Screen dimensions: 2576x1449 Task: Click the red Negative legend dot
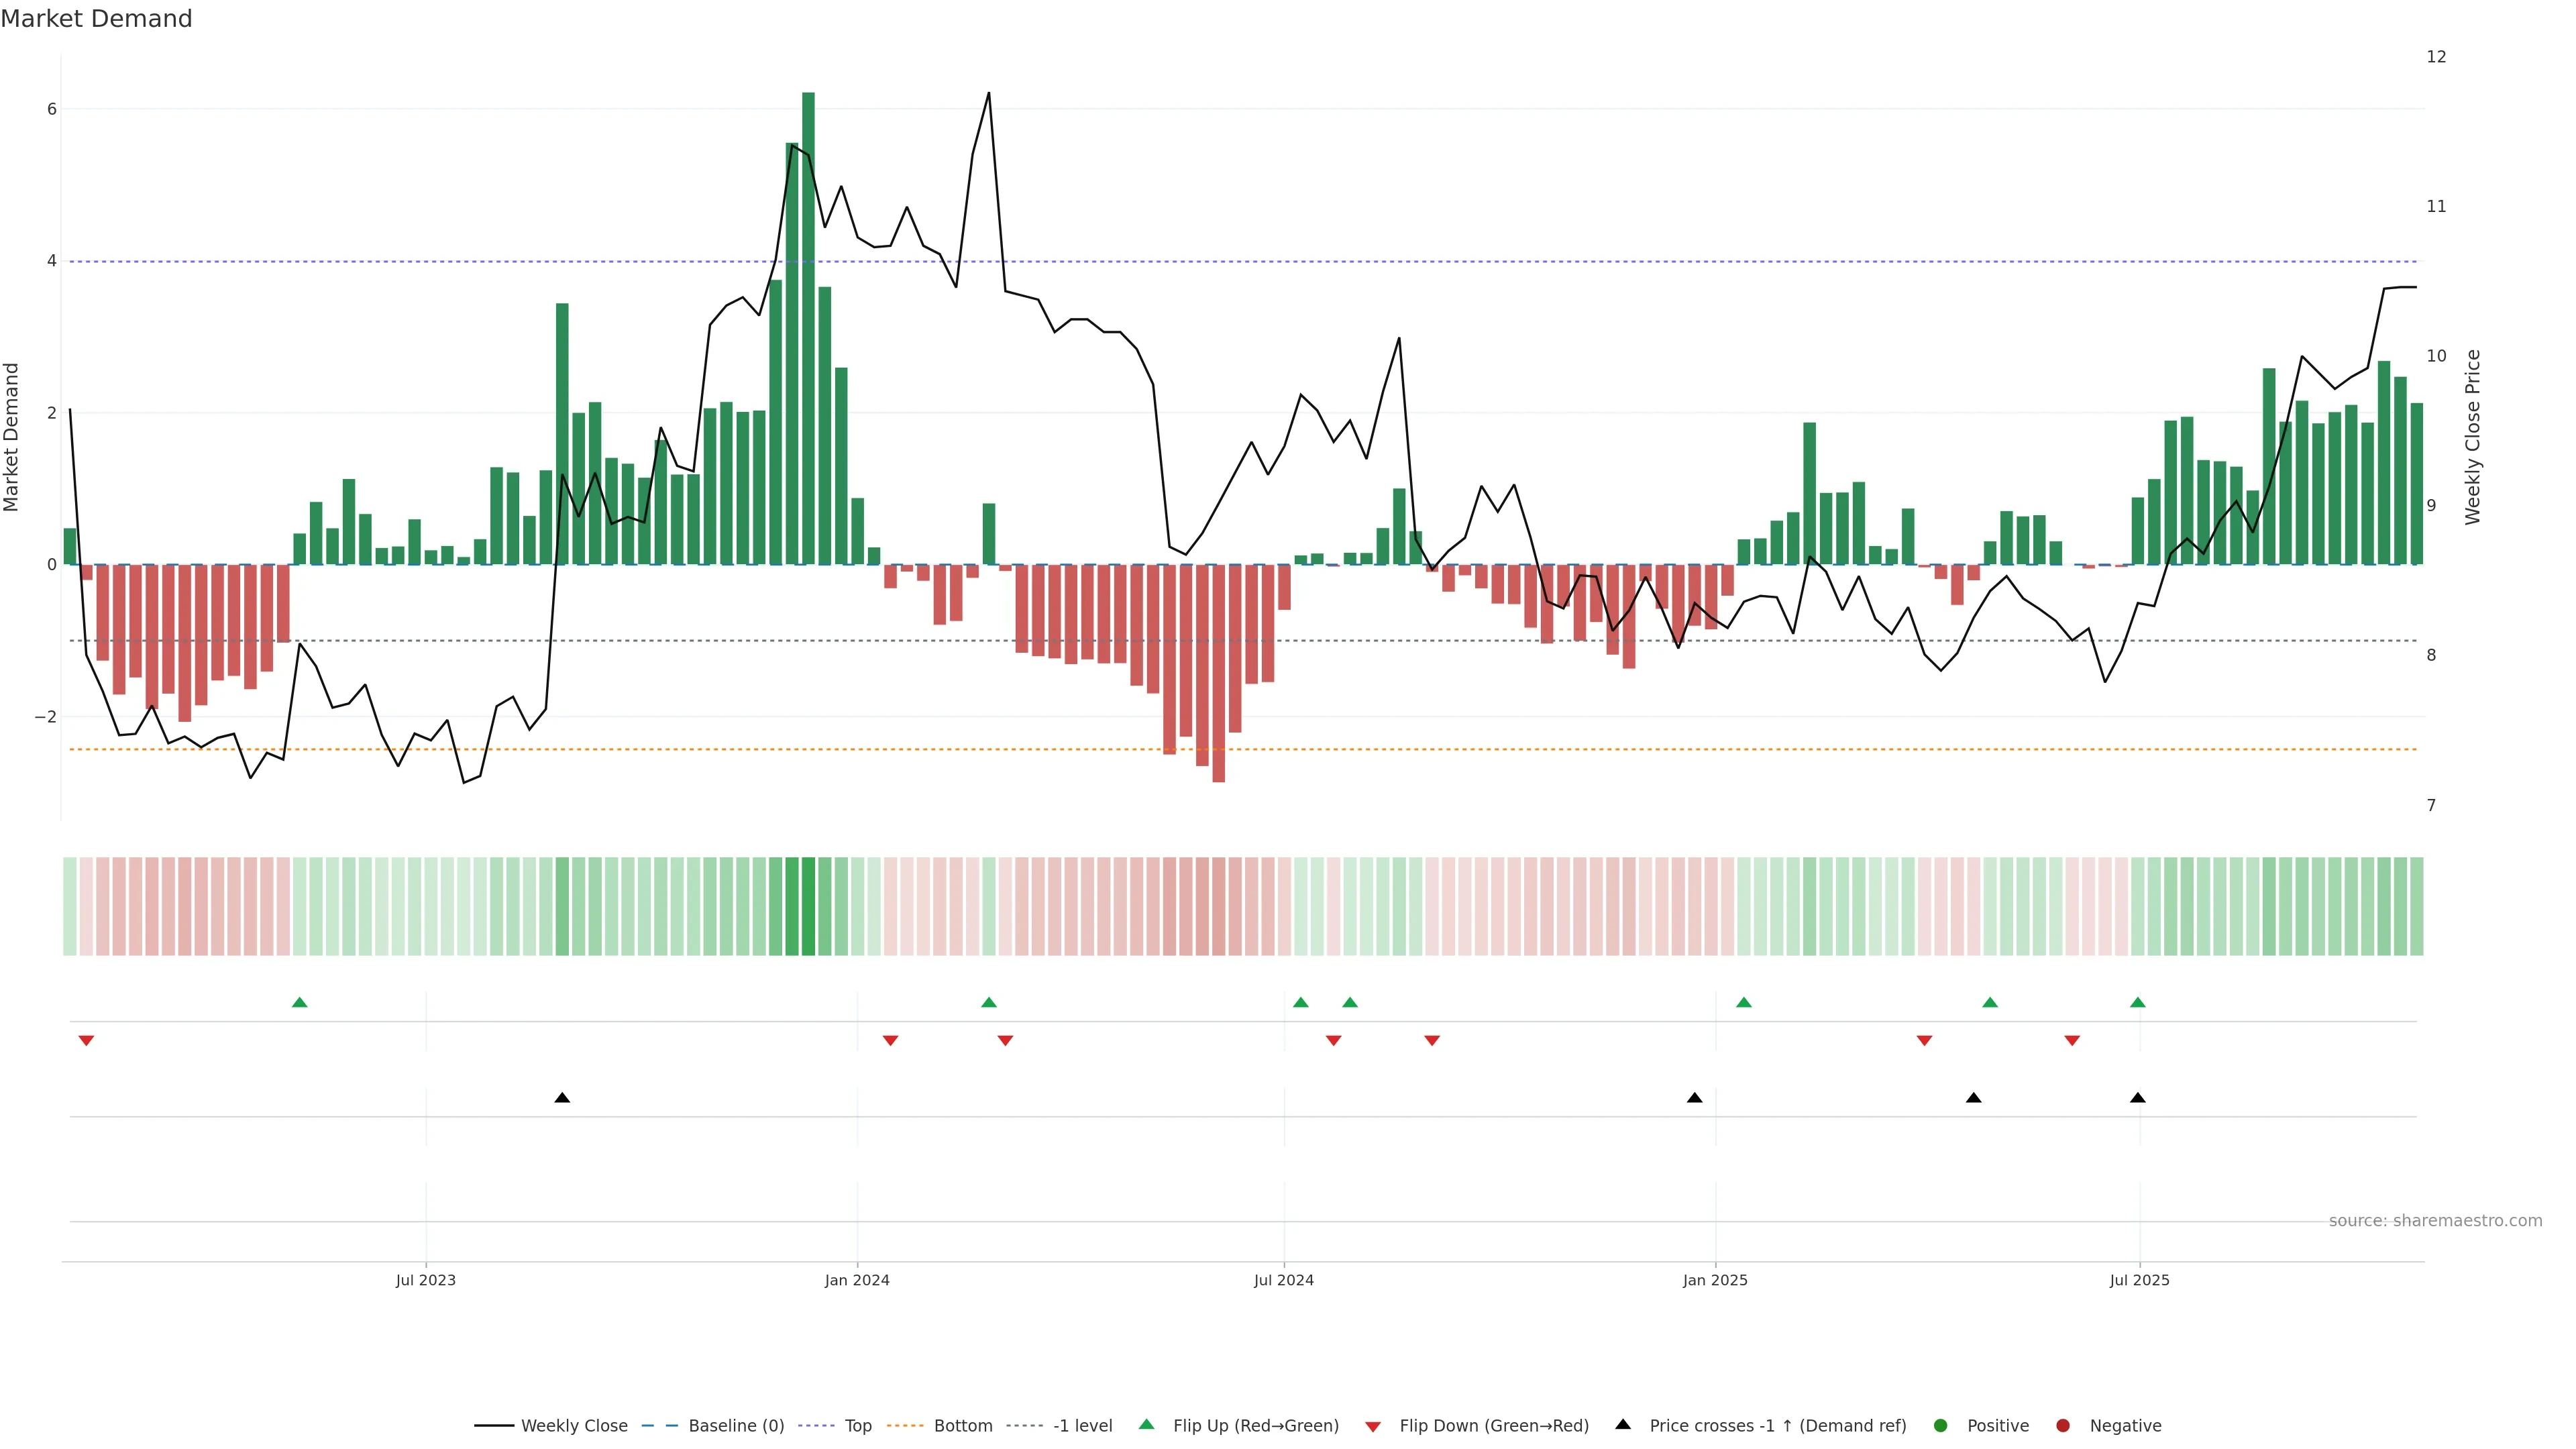click(2063, 1425)
